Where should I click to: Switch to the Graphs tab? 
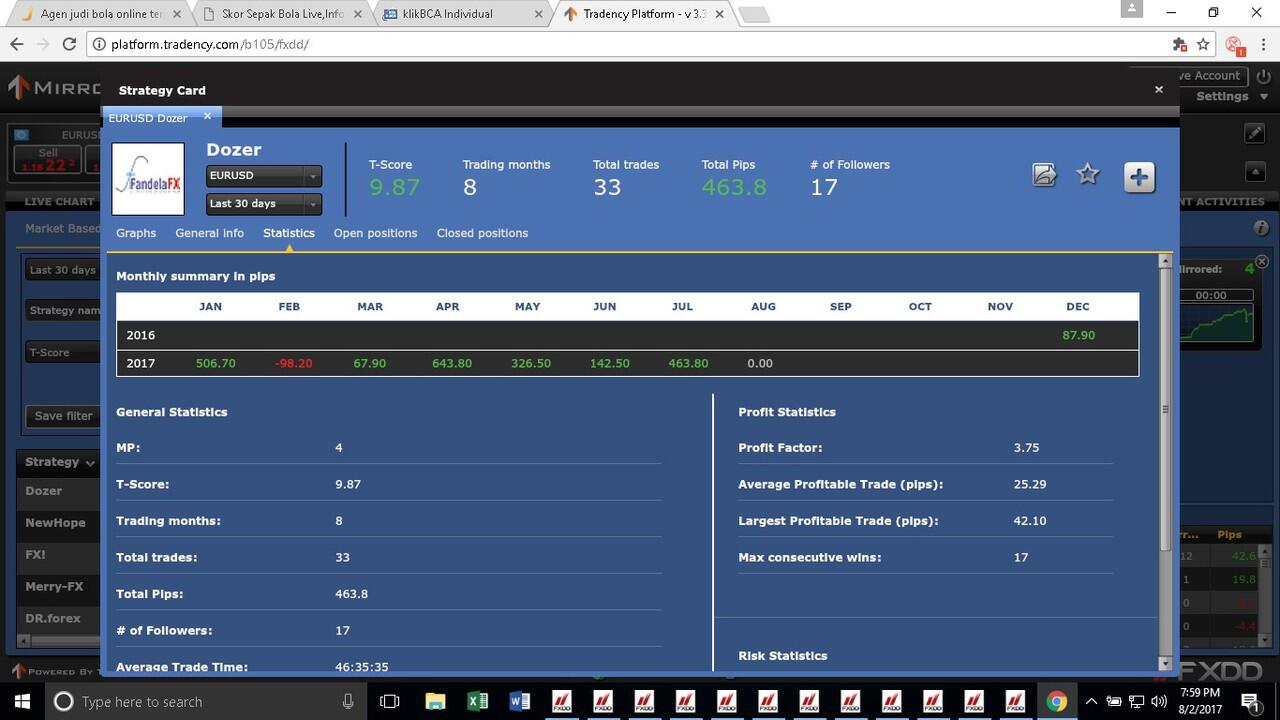(x=136, y=233)
